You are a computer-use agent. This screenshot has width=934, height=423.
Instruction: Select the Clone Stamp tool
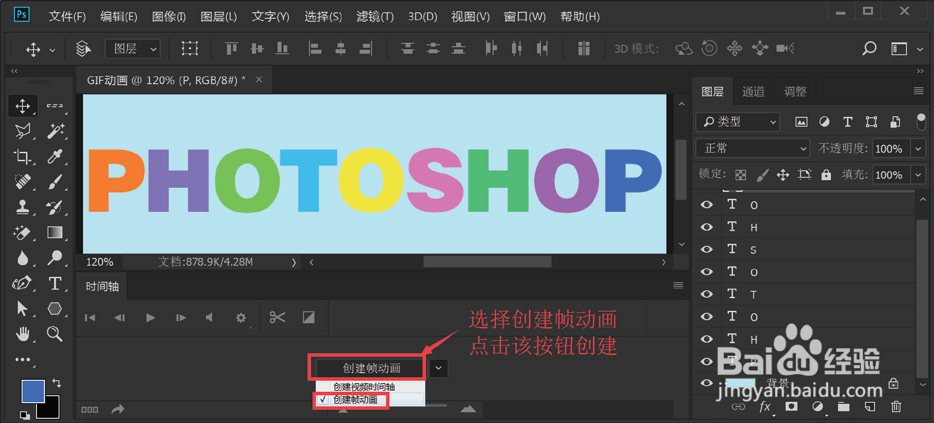23,207
